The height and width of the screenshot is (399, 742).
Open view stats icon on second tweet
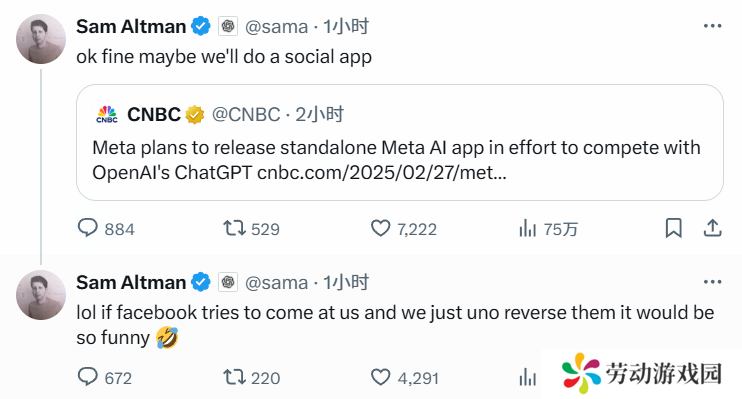pyautogui.click(x=527, y=377)
